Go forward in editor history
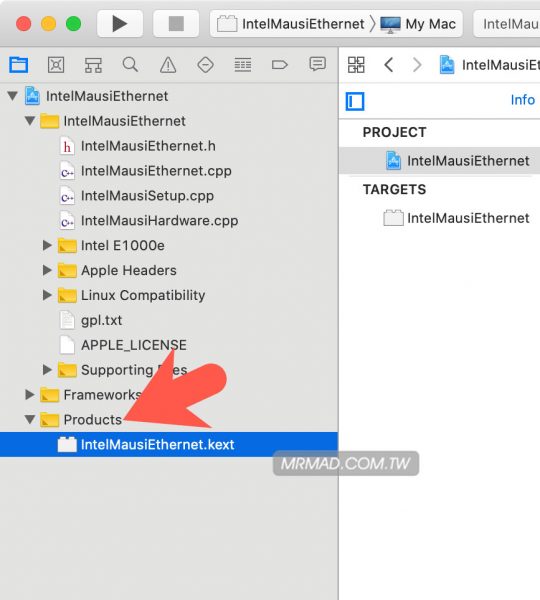 [x=417, y=65]
